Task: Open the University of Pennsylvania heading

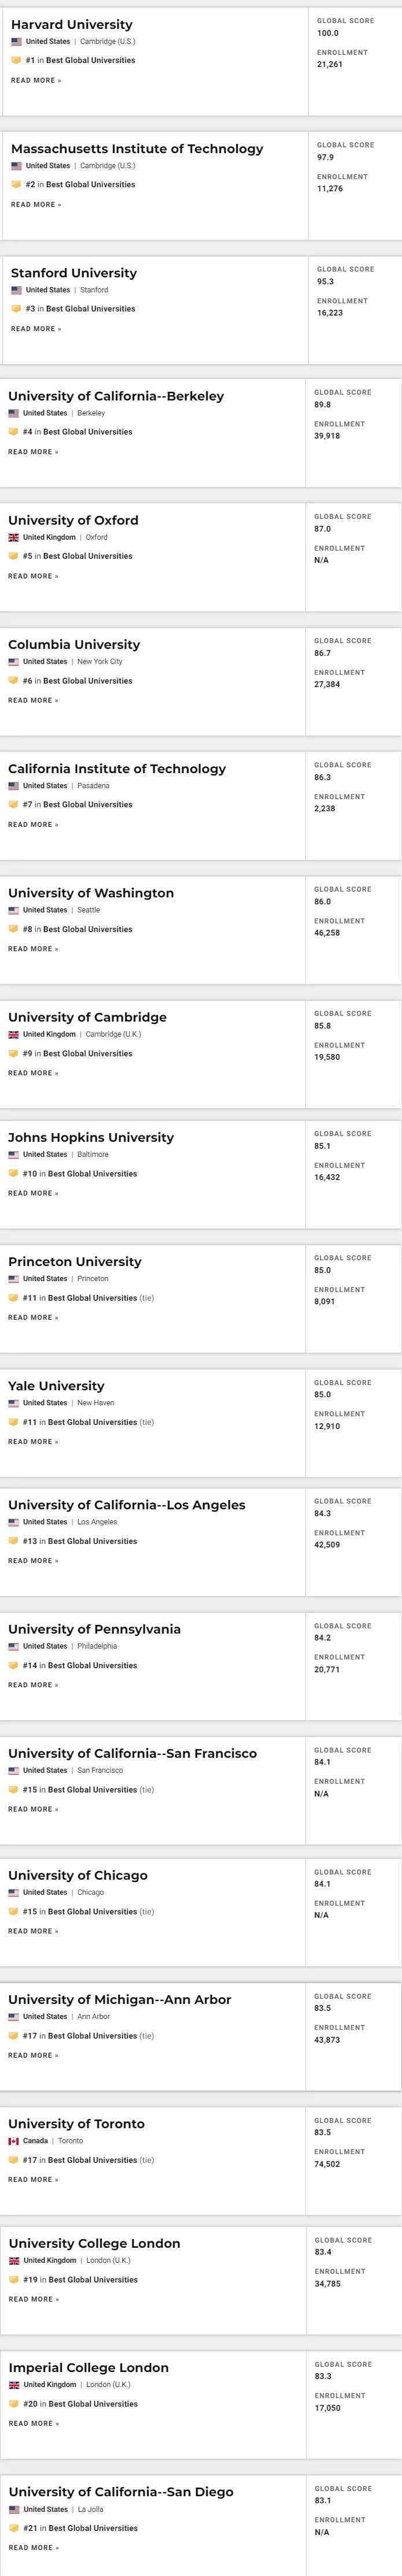Action: tap(95, 1629)
